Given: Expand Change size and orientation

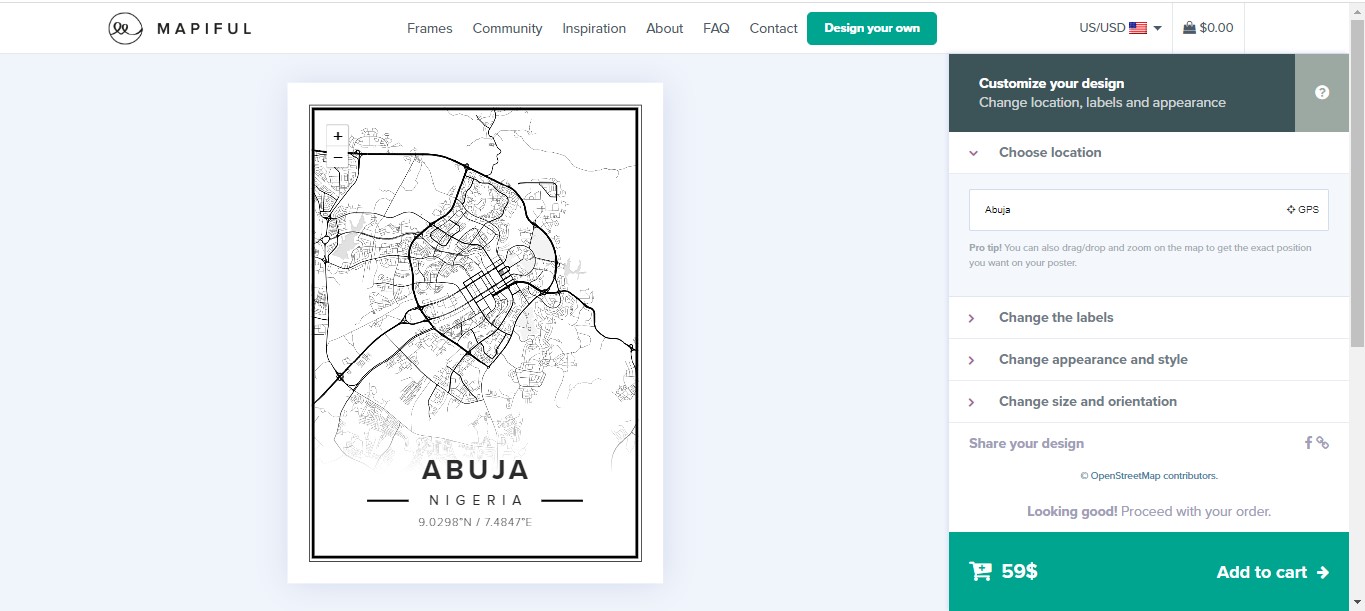Looking at the screenshot, I should (1087, 401).
